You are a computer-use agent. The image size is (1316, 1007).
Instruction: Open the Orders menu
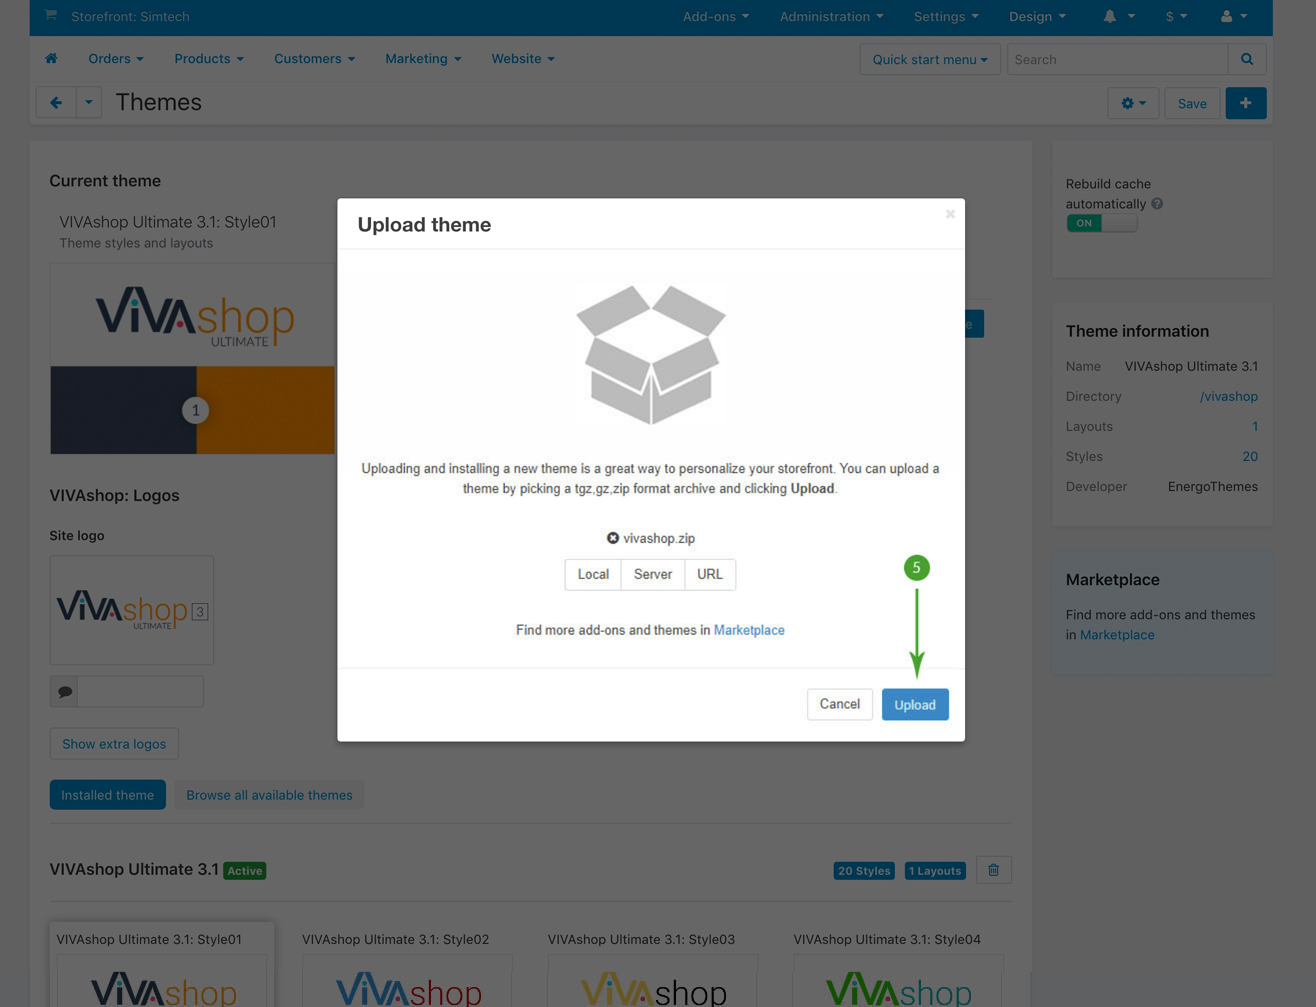click(x=116, y=59)
